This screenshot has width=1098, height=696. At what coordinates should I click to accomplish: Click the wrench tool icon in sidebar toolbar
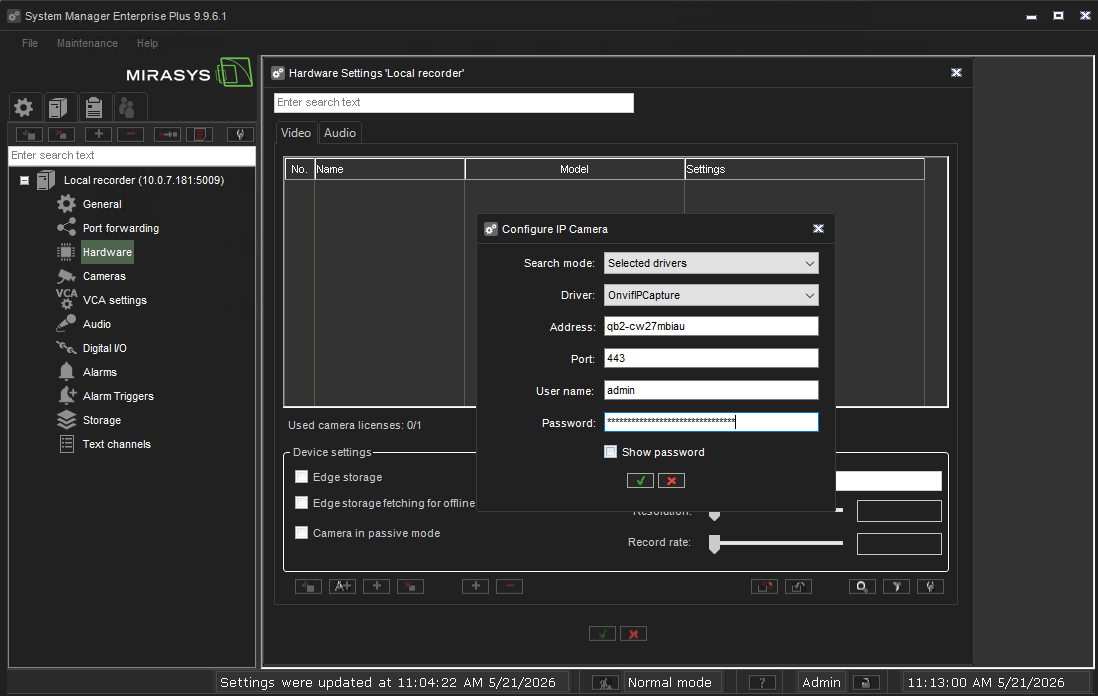(x=240, y=134)
